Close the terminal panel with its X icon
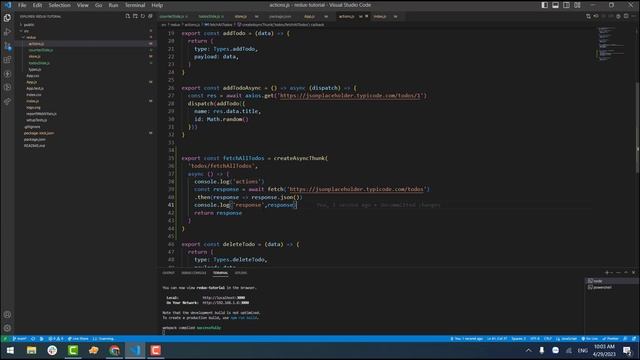Image resolution: width=640 pixels, height=360 pixels. 633,272
